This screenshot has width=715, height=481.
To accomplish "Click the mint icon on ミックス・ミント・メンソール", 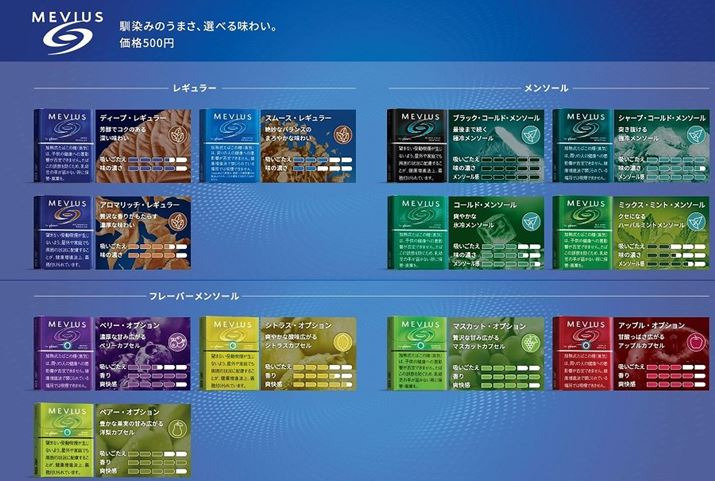I will [x=696, y=221].
